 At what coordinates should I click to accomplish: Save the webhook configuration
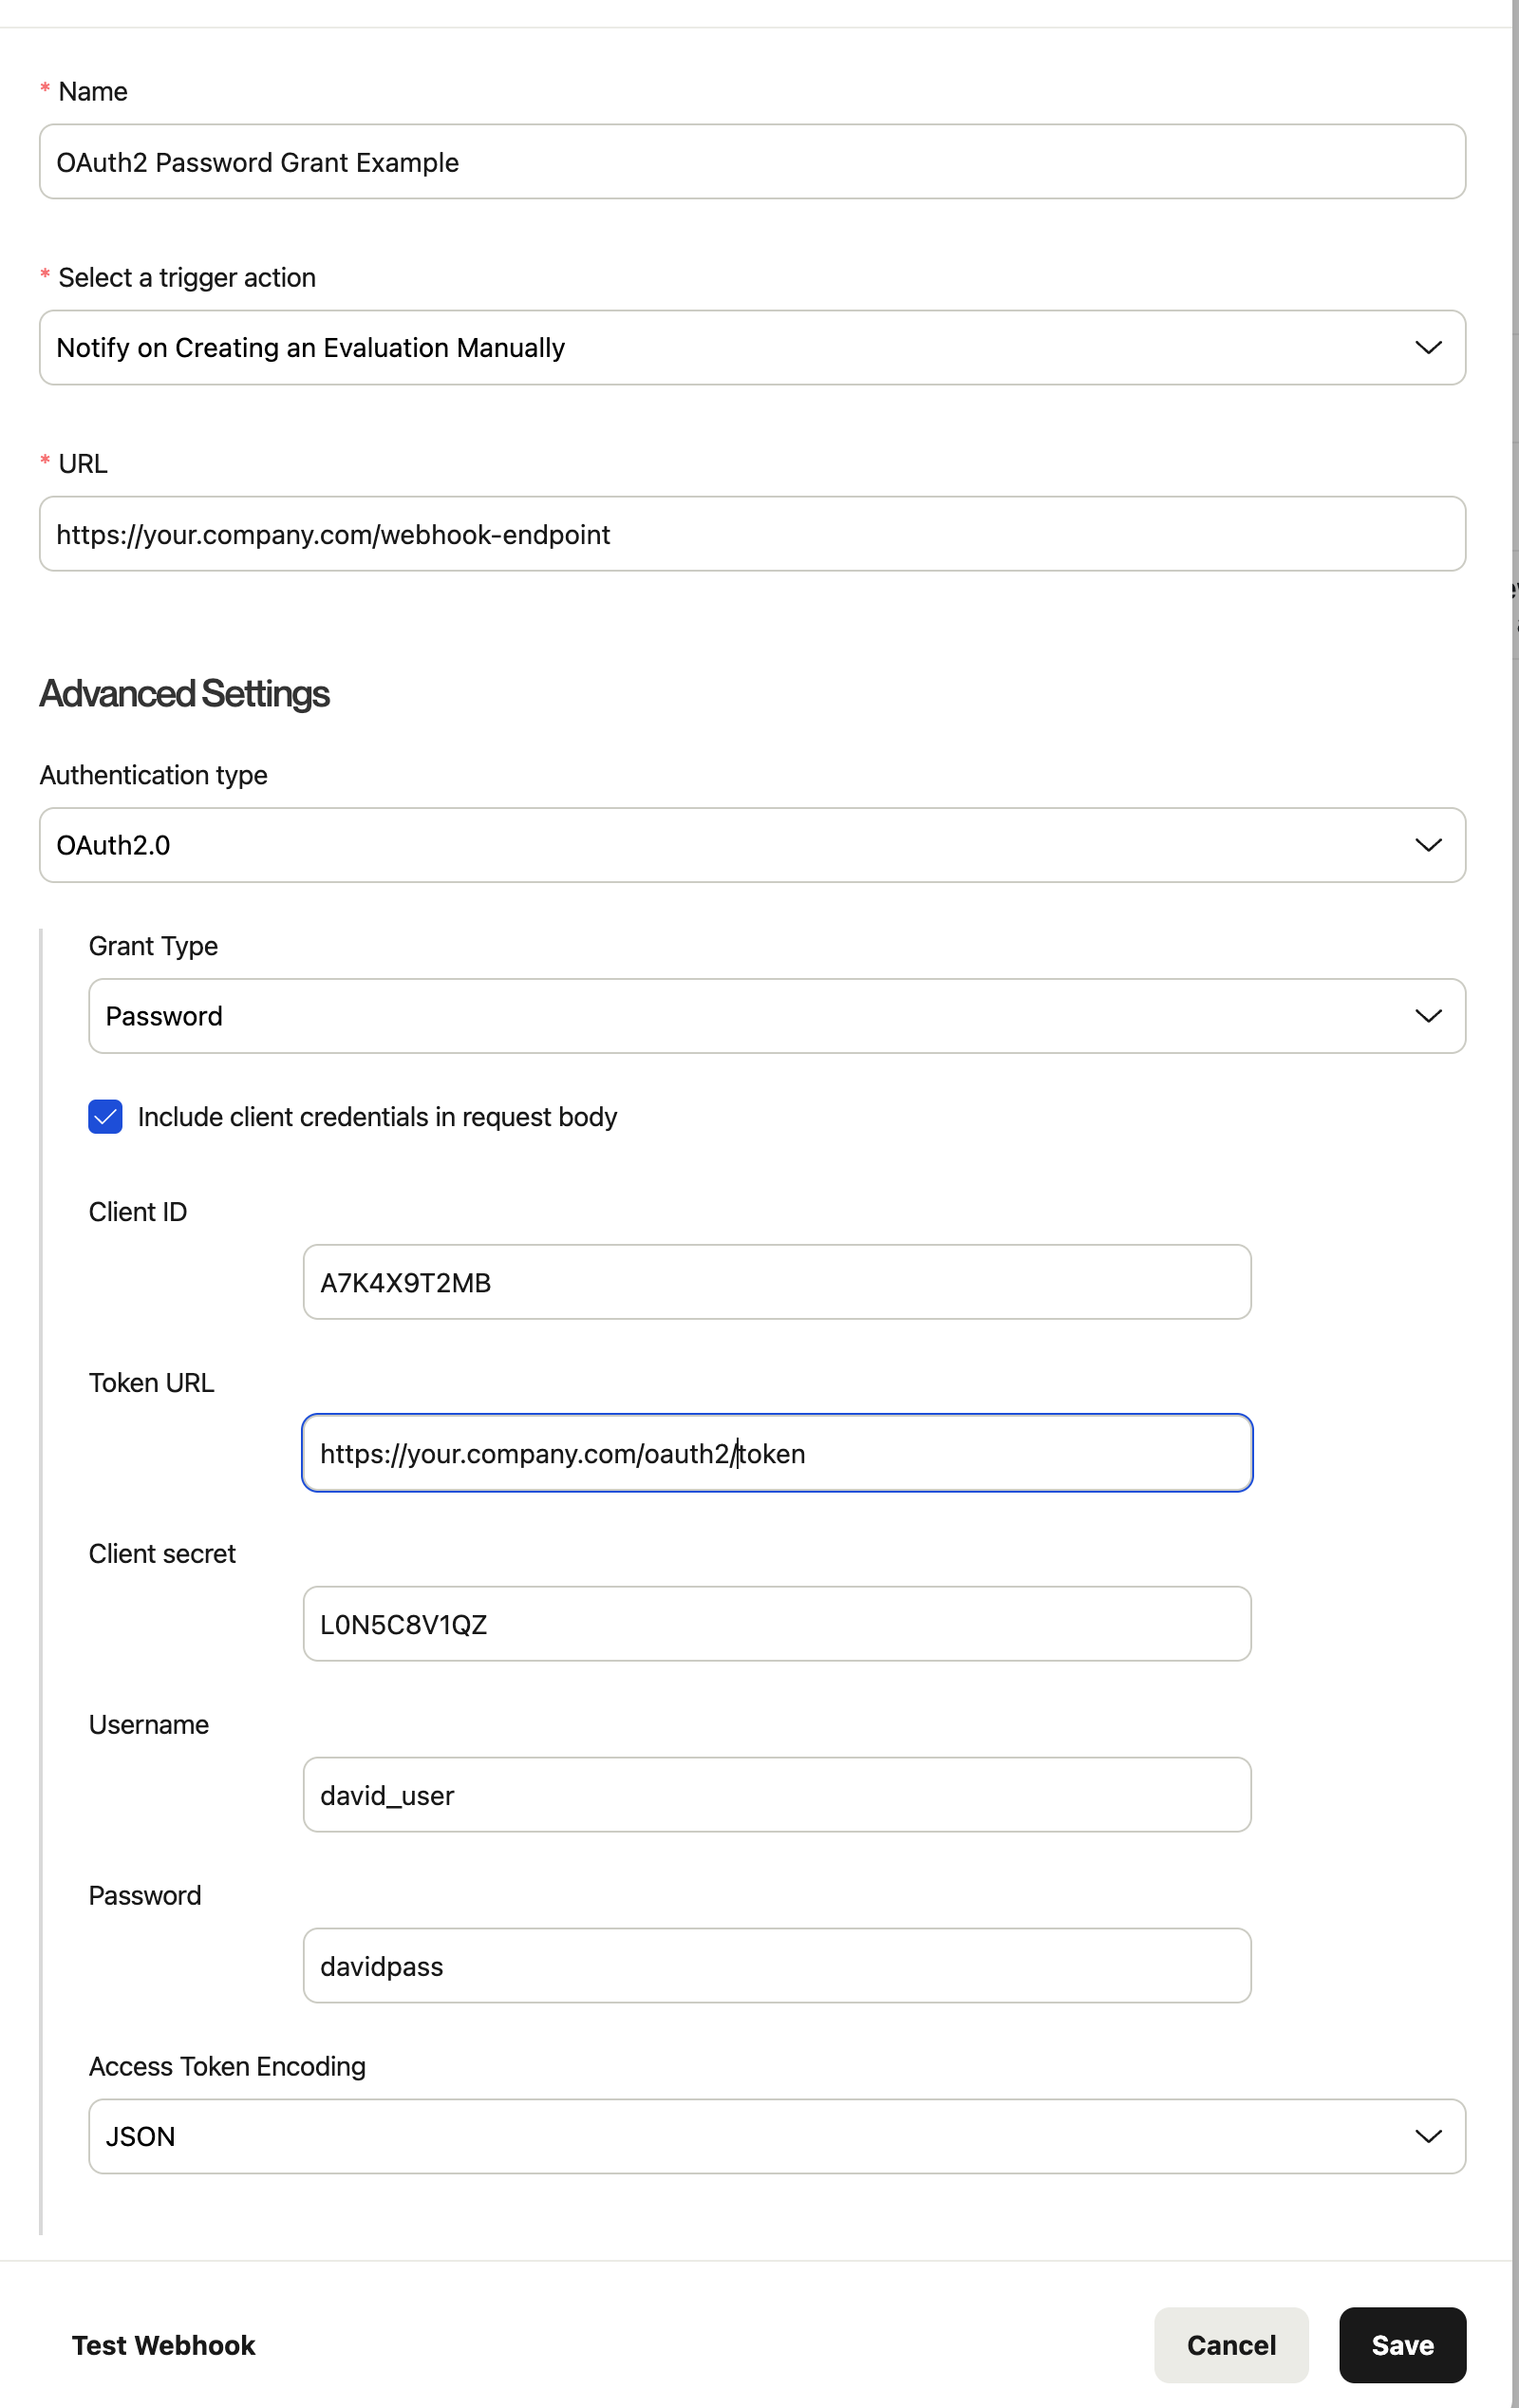point(1401,2345)
